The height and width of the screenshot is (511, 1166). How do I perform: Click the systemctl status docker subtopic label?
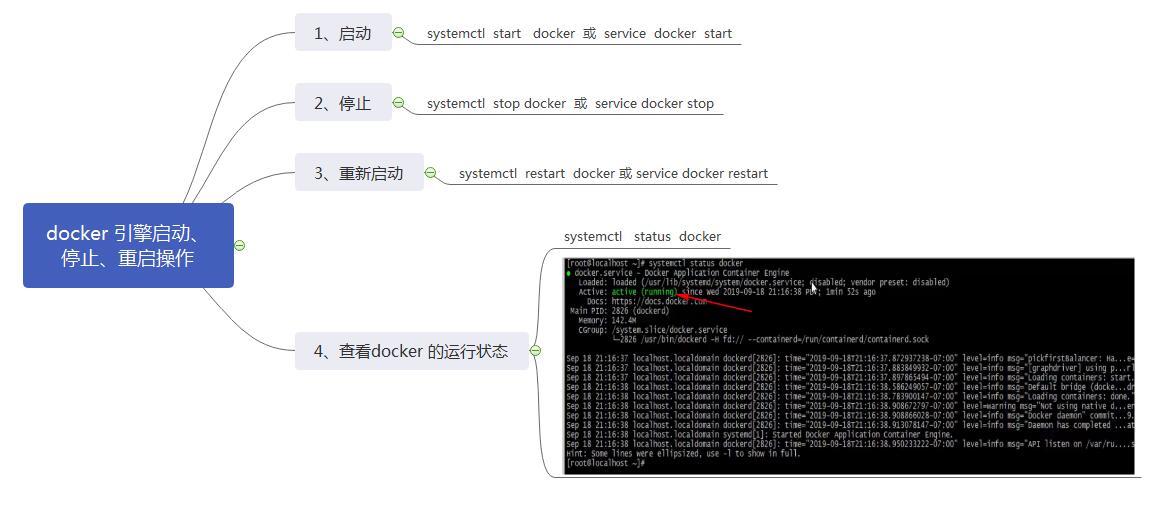click(642, 237)
